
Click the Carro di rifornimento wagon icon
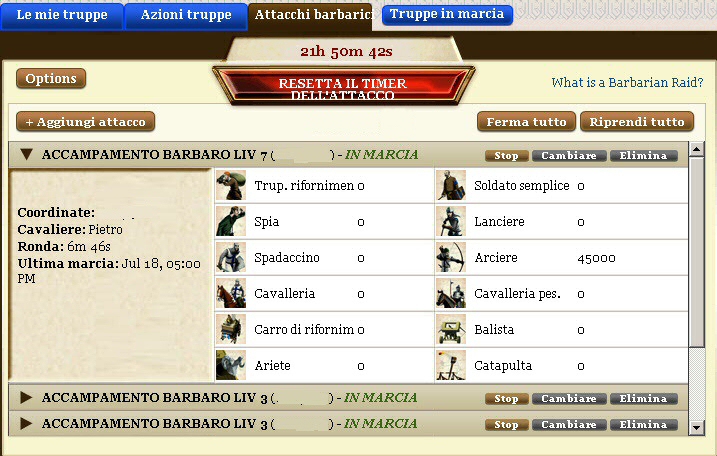231,329
